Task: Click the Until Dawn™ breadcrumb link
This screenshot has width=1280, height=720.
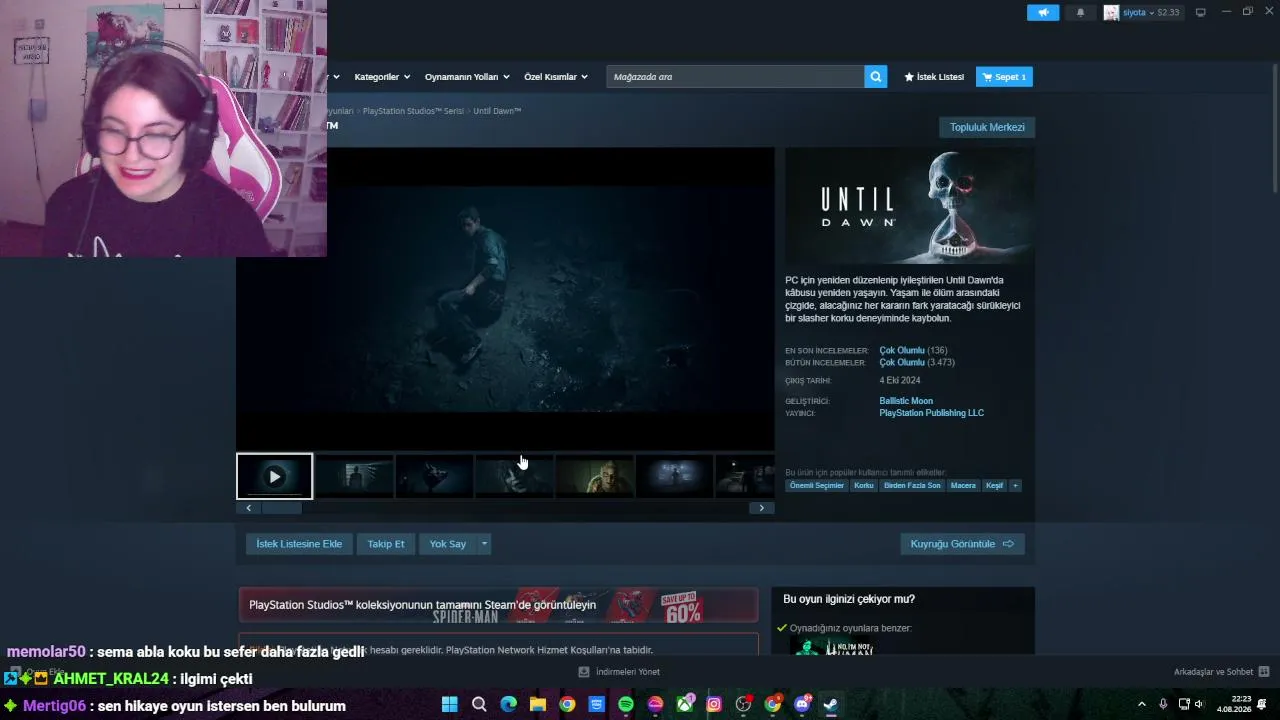Action: coord(497,111)
